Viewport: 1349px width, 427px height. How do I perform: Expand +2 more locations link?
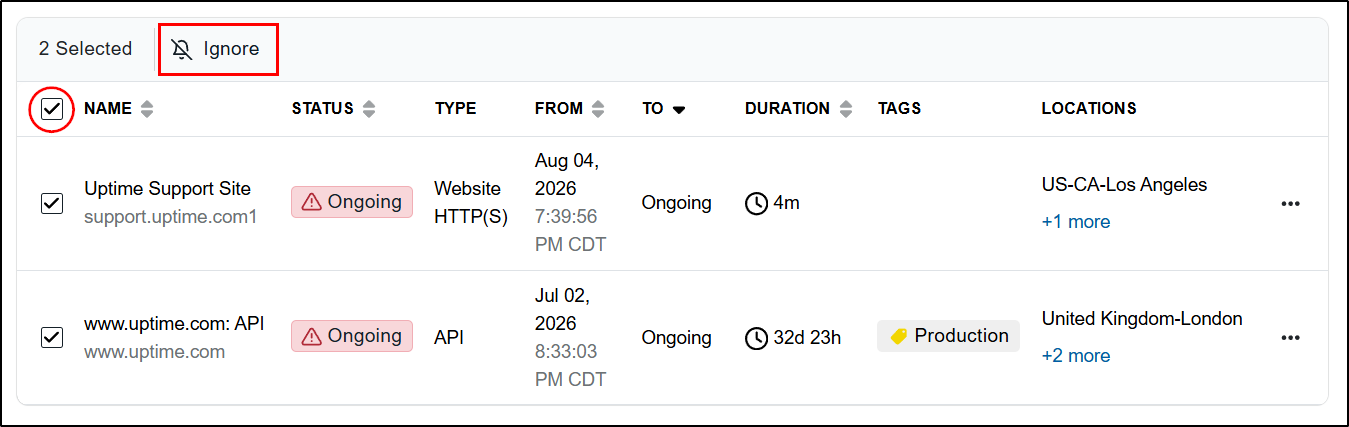pyautogui.click(x=1076, y=356)
